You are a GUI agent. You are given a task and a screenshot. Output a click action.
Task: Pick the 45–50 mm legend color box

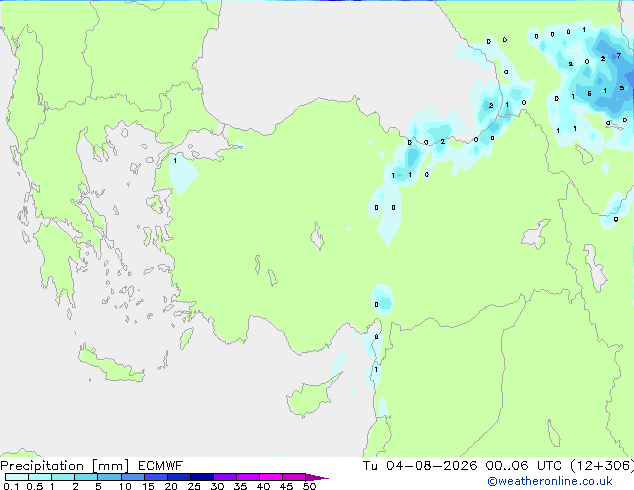pyautogui.click(x=294, y=477)
